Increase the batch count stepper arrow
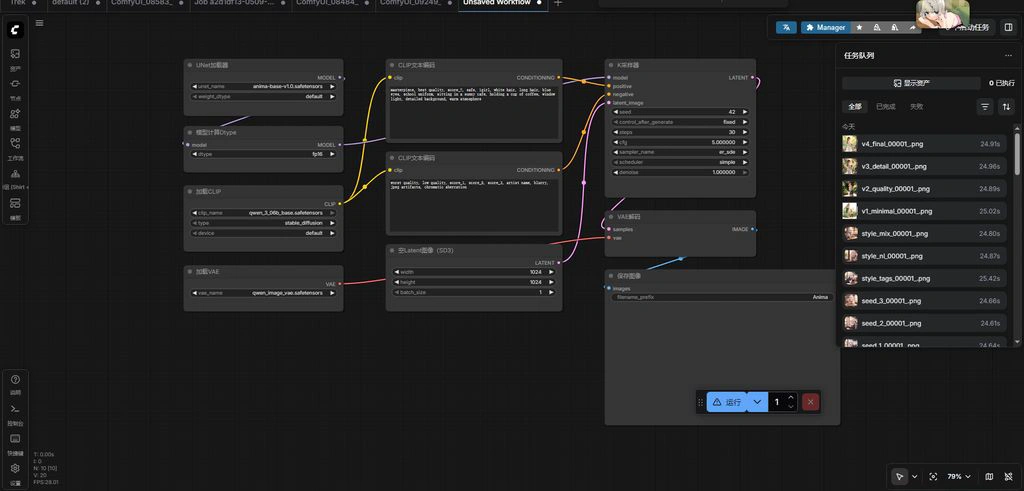 tap(791, 398)
